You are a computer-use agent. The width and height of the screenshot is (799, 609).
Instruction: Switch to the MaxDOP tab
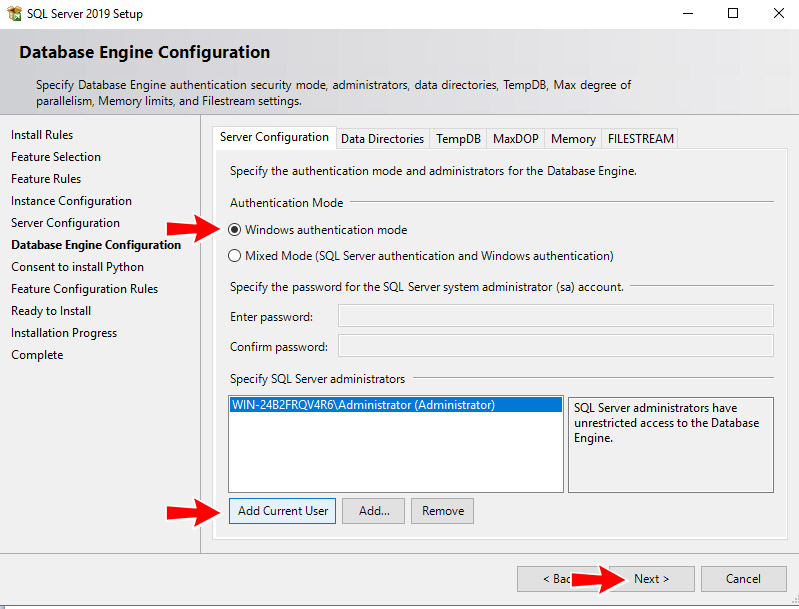coord(516,139)
